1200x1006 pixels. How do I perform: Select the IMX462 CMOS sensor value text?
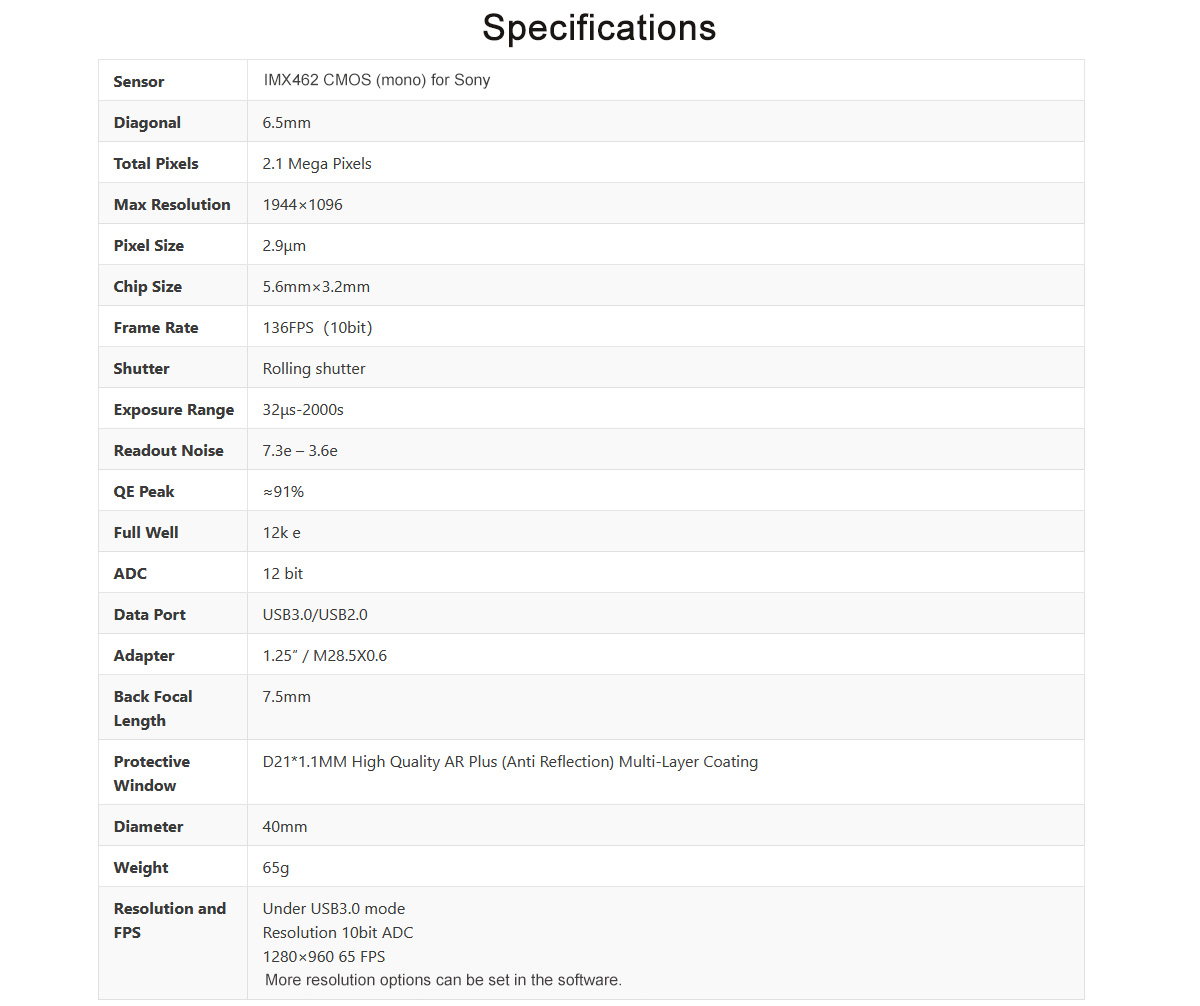(376, 80)
